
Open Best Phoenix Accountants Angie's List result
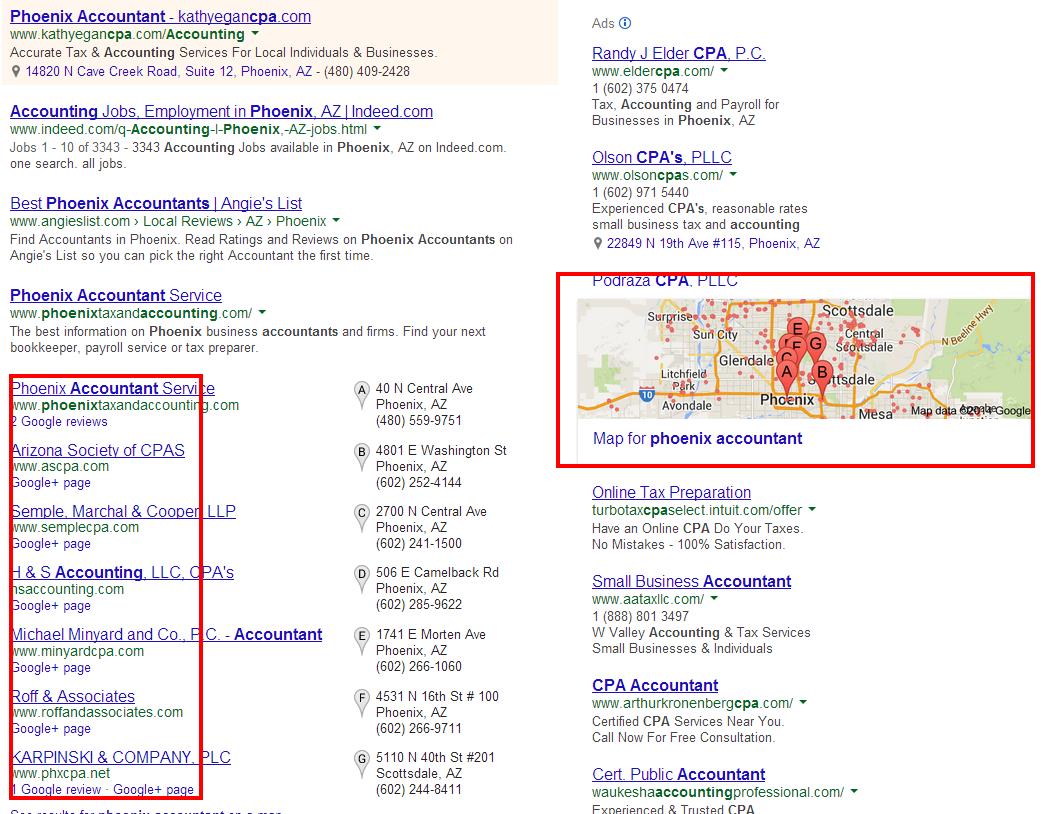point(156,203)
